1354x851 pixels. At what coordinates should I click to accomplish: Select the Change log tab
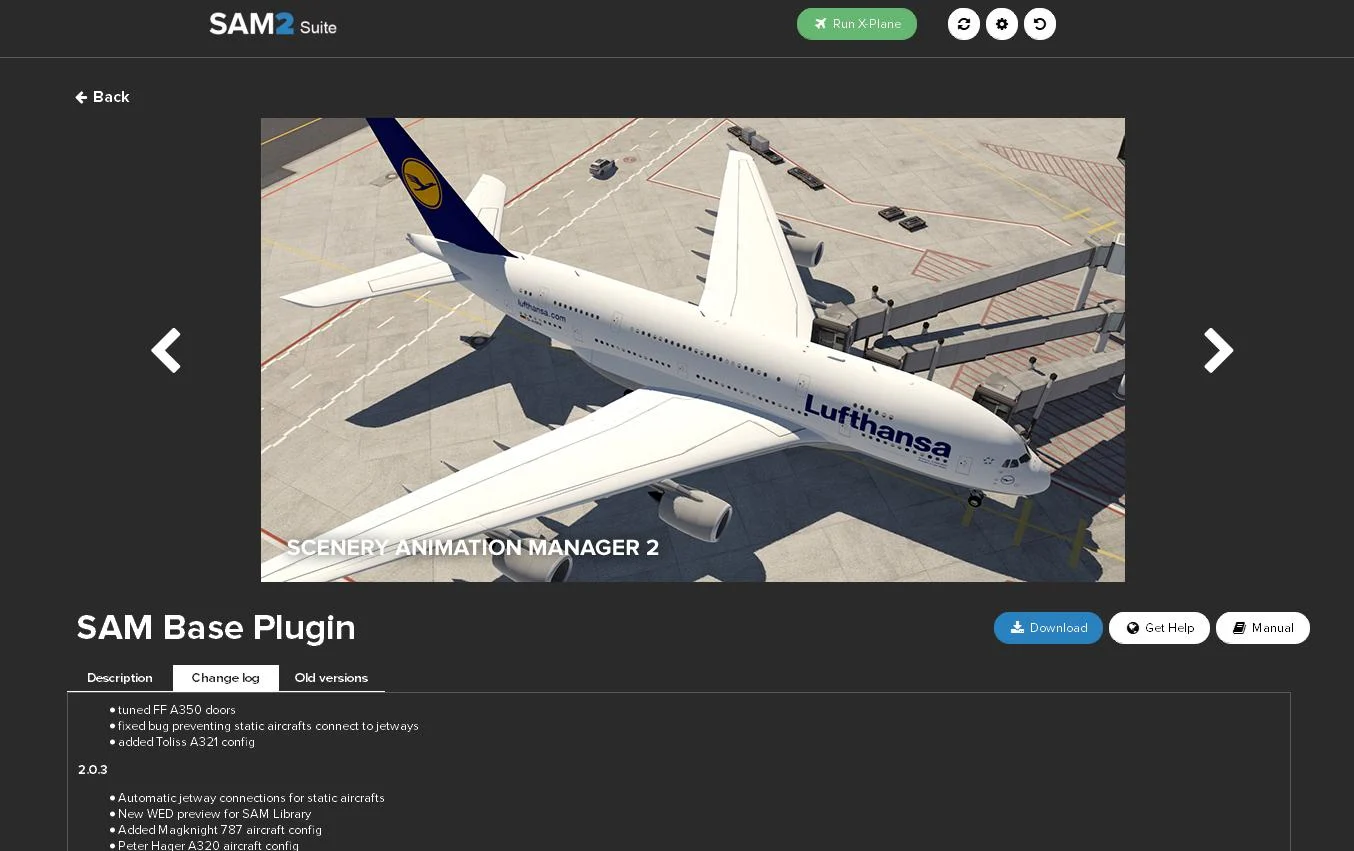(x=226, y=678)
